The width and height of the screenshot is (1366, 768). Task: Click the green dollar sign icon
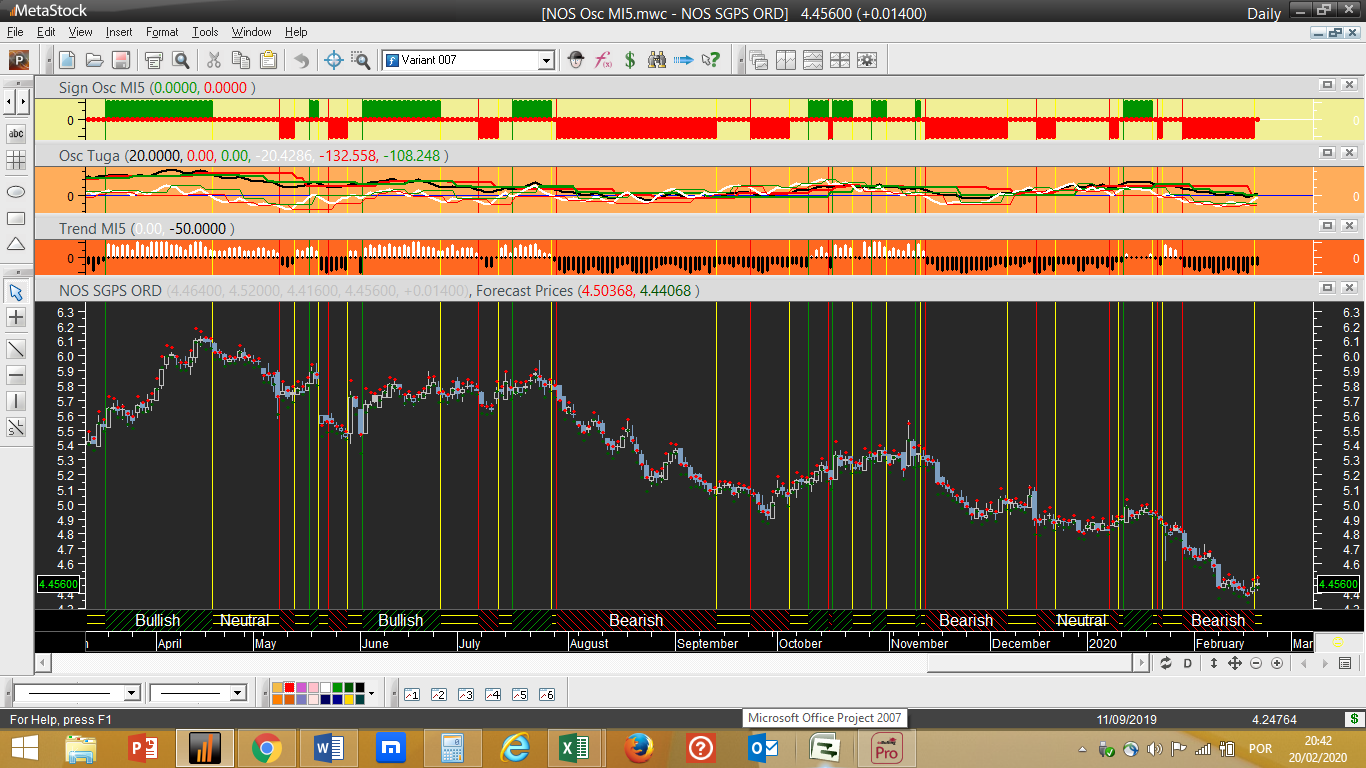click(x=630, y=60)
